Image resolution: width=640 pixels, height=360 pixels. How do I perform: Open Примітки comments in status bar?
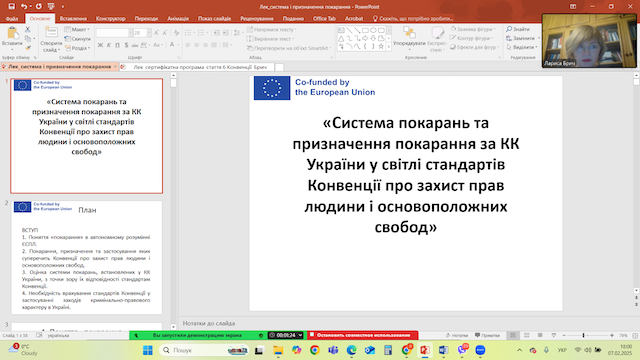(487, 335)
